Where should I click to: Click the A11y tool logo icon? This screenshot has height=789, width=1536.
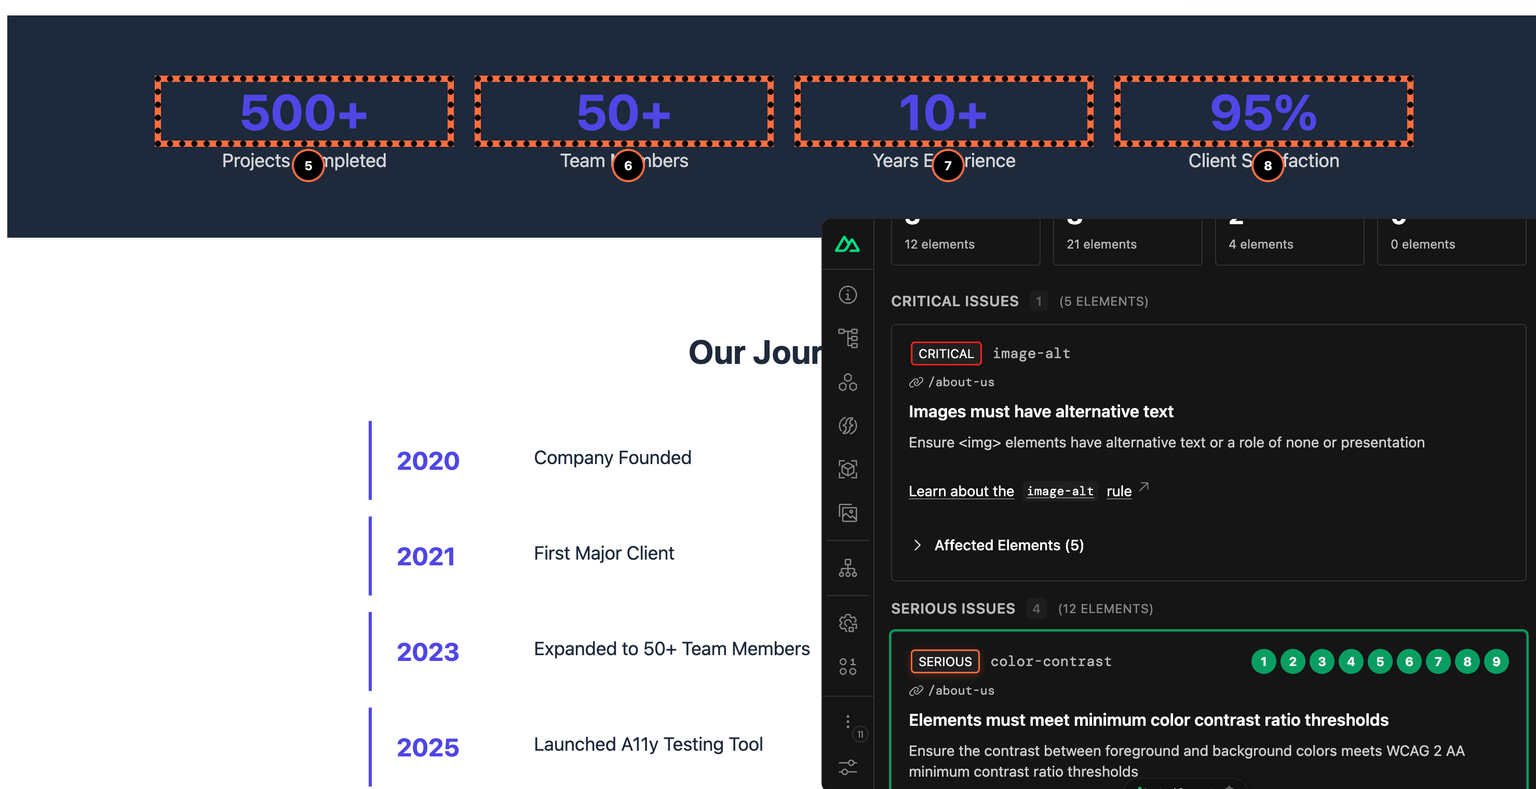tap(848, 244)
